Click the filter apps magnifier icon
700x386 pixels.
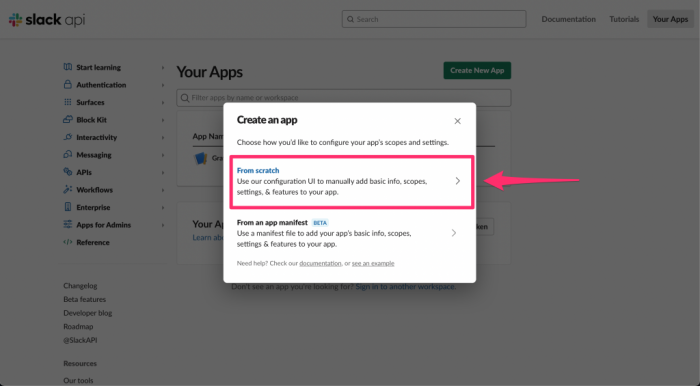click(x=185, y=98)
